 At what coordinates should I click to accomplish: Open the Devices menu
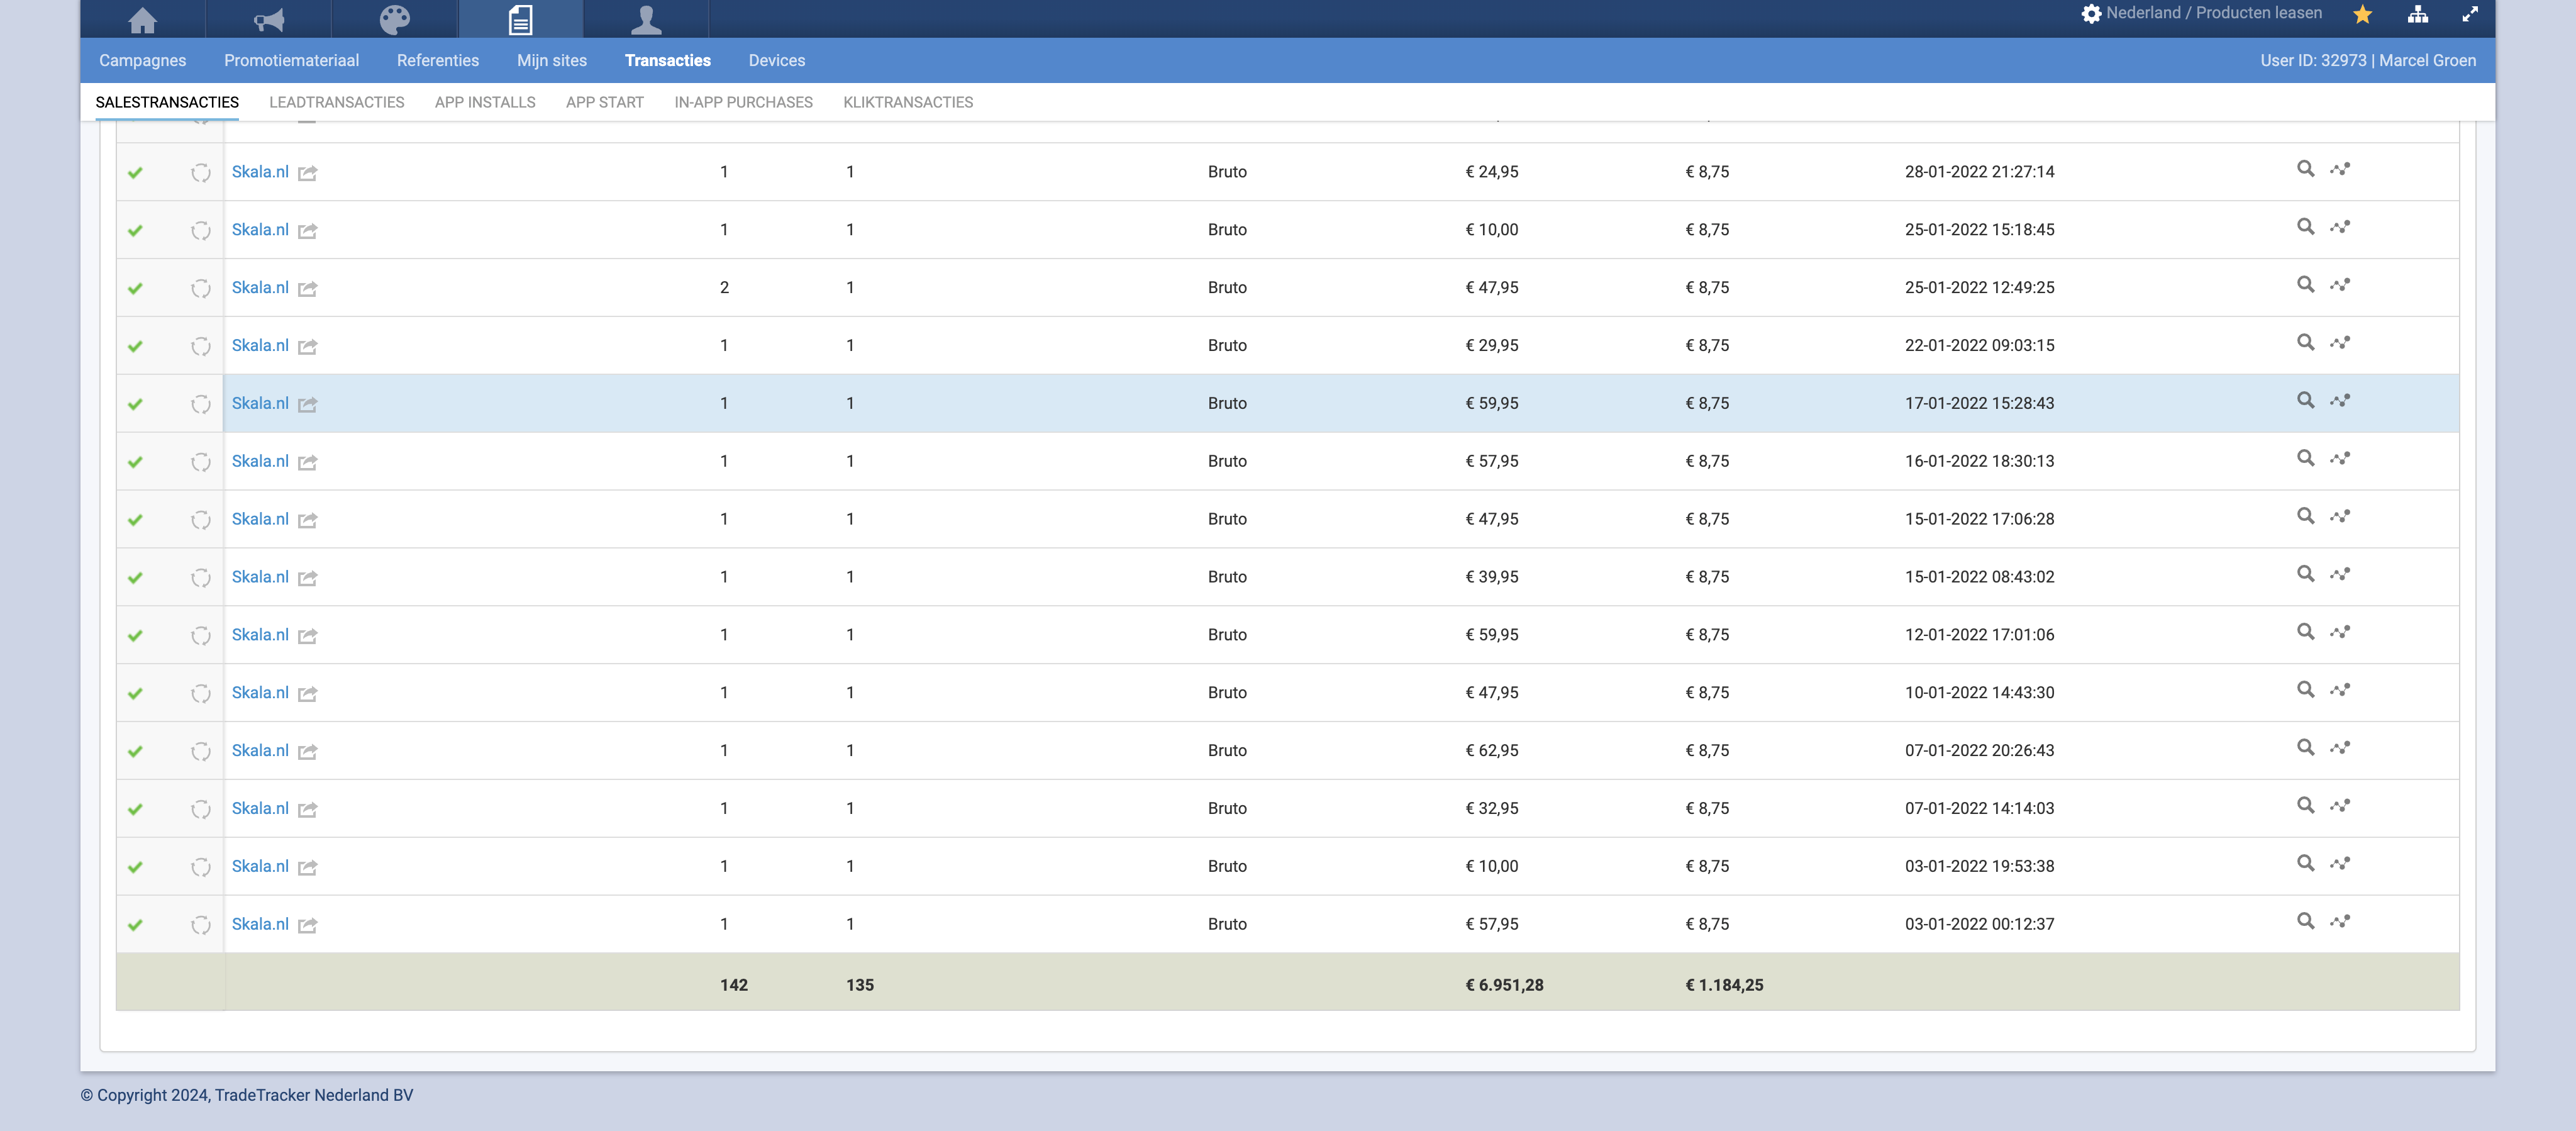(777, 61)
